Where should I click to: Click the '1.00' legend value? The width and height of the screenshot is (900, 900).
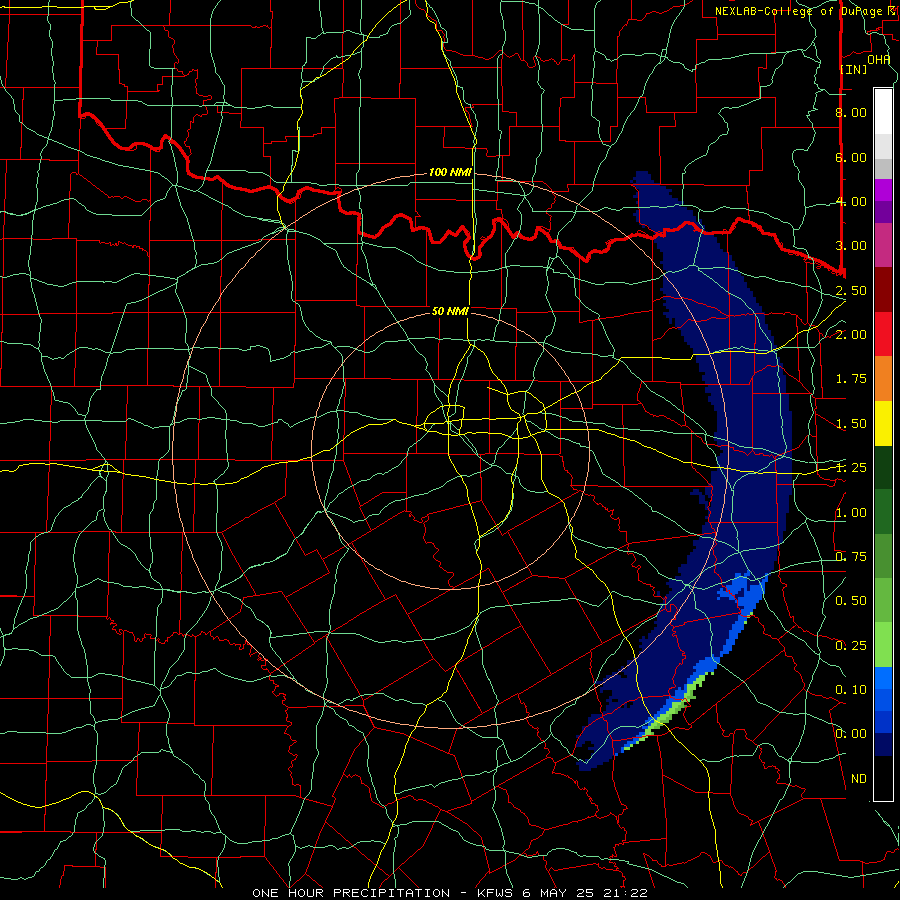pos(851,513)
